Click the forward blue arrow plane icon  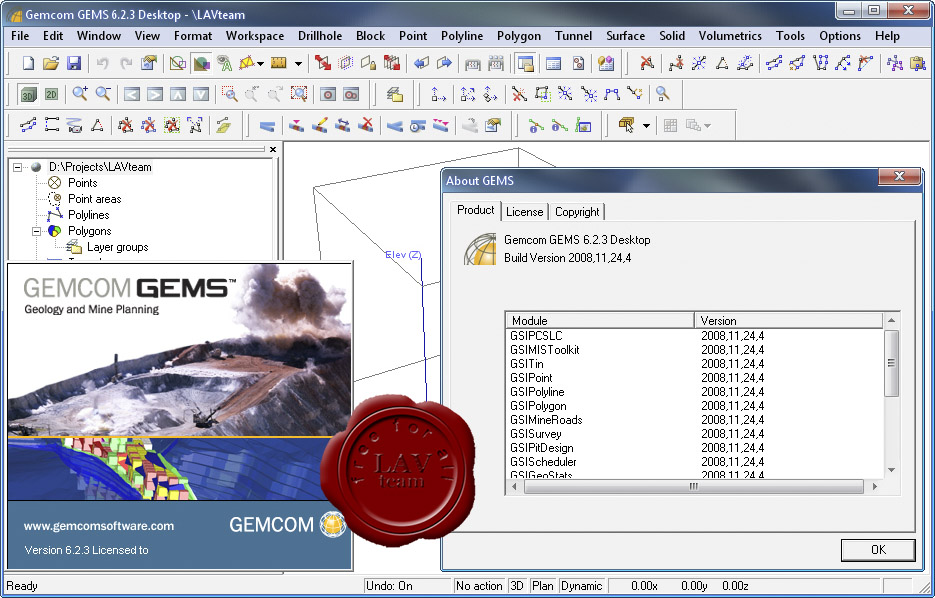[x=444, y=63]
